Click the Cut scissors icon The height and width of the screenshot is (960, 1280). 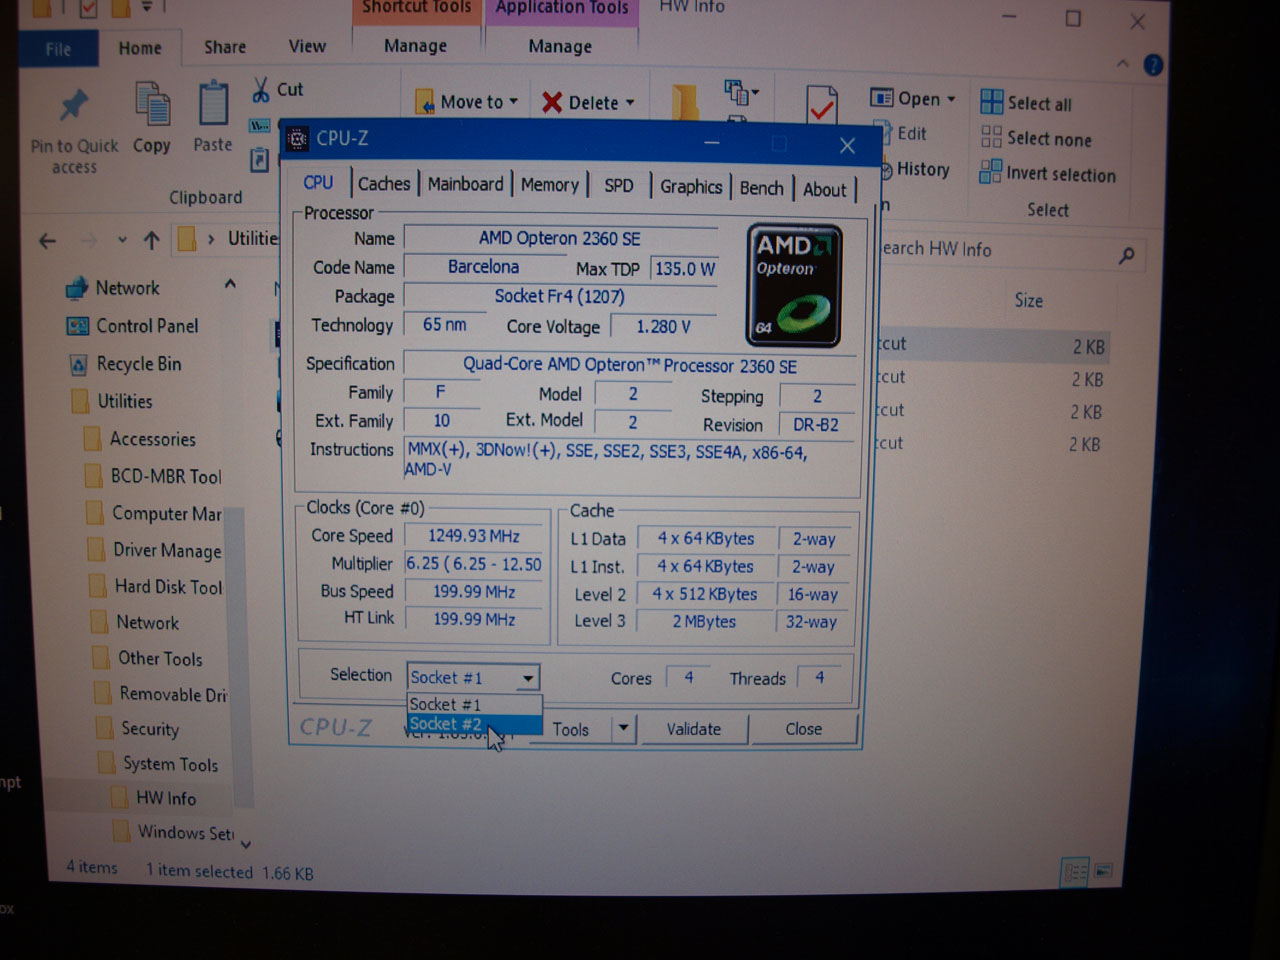click(x=261, y=90)
